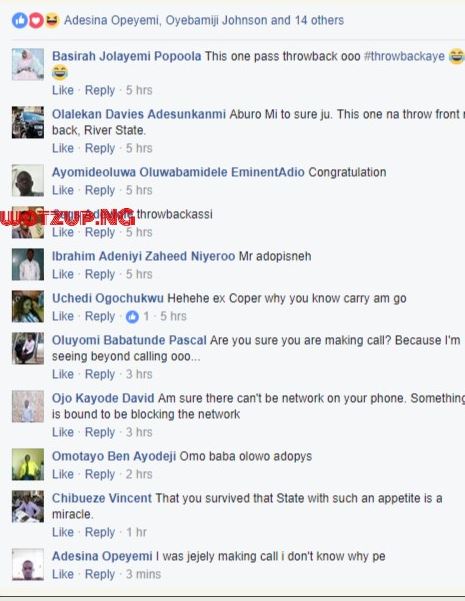Open Omotayo Ben Ayodeji's yellow avatar
The width and height of the screenshot is (465, 601).
pos(28,465)
